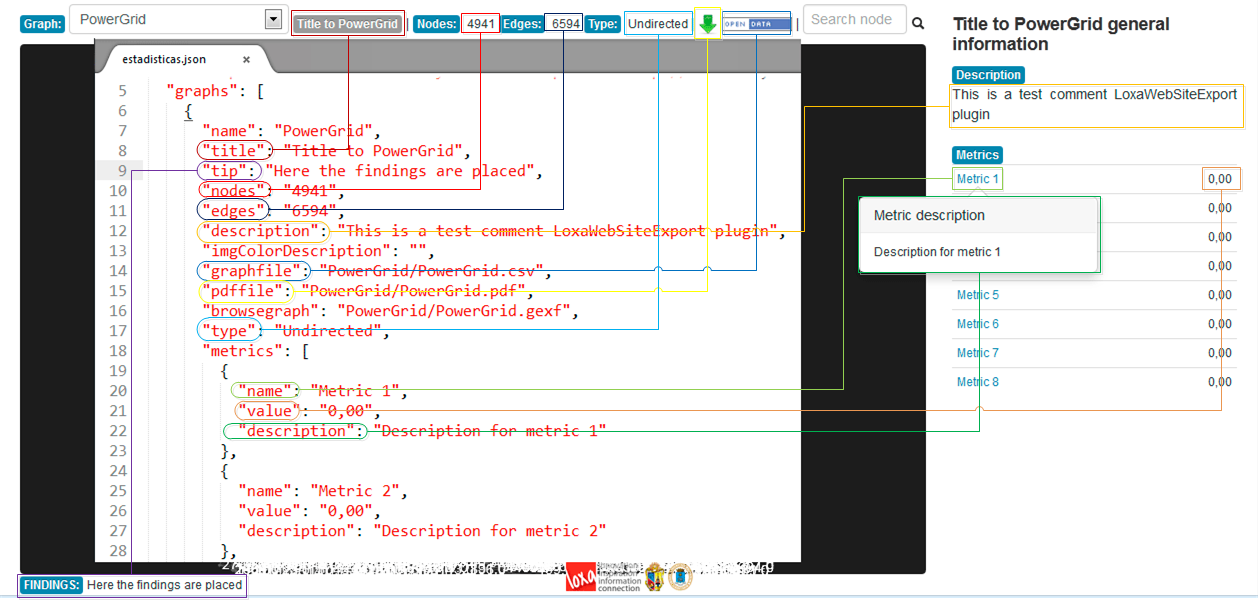Viewport: 1259px width, 600px height.
Task: Click the 'Title to PowerGrid general information' heading
Action: (1061, 34)
